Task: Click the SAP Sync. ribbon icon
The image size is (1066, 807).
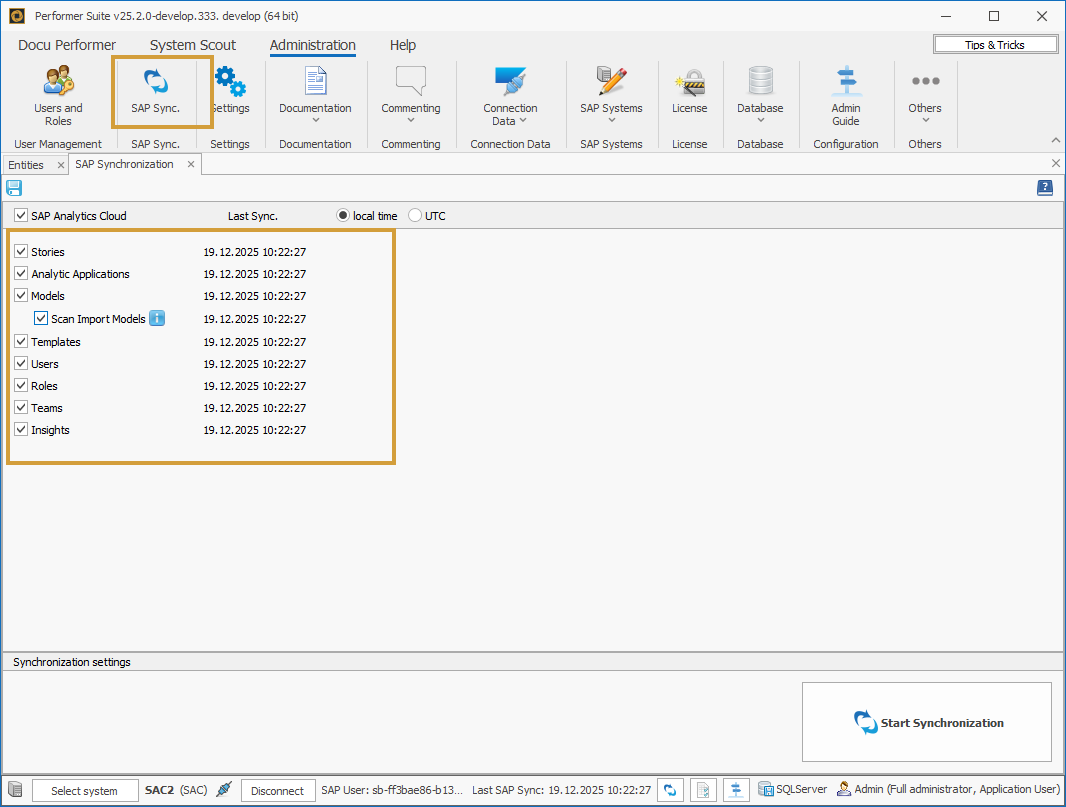Action: (x=156, y=92)
